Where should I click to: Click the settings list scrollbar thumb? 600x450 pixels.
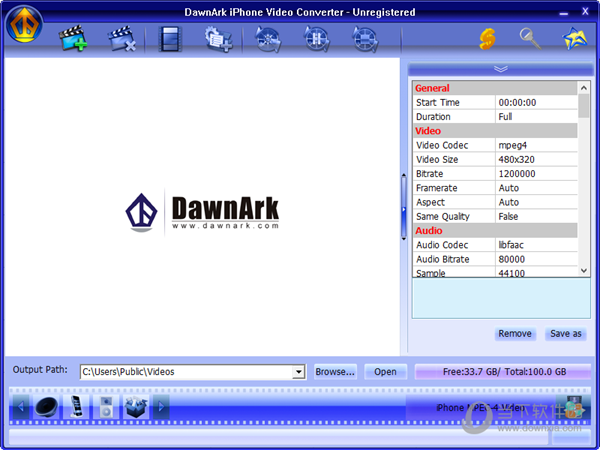click(x=584, y=106)
